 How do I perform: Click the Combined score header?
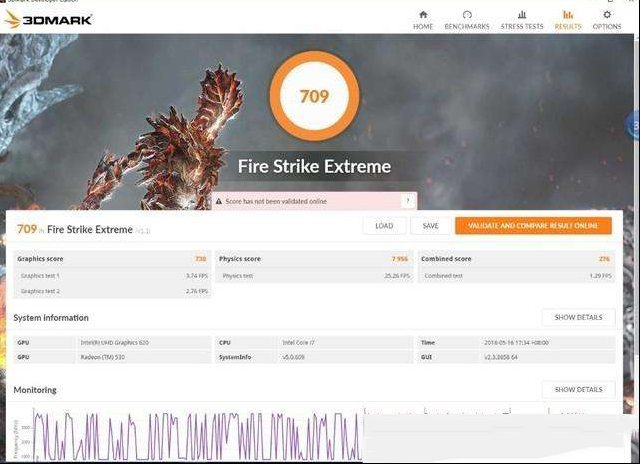[516, 259]
